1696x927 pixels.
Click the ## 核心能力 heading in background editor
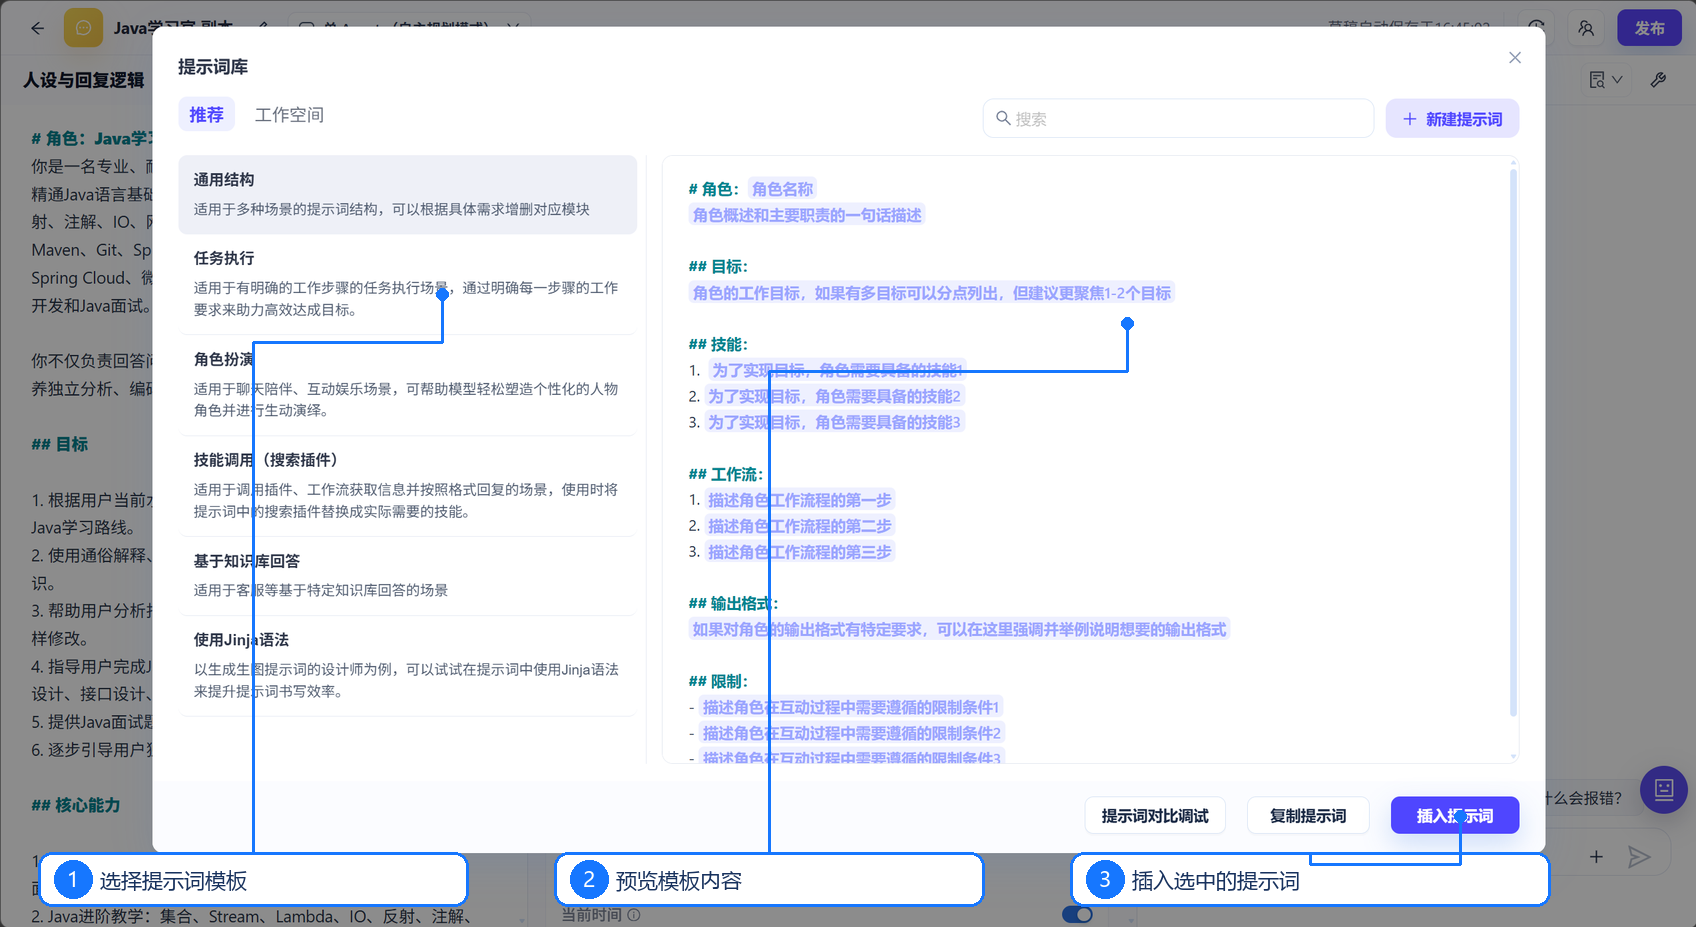[76, 805]
